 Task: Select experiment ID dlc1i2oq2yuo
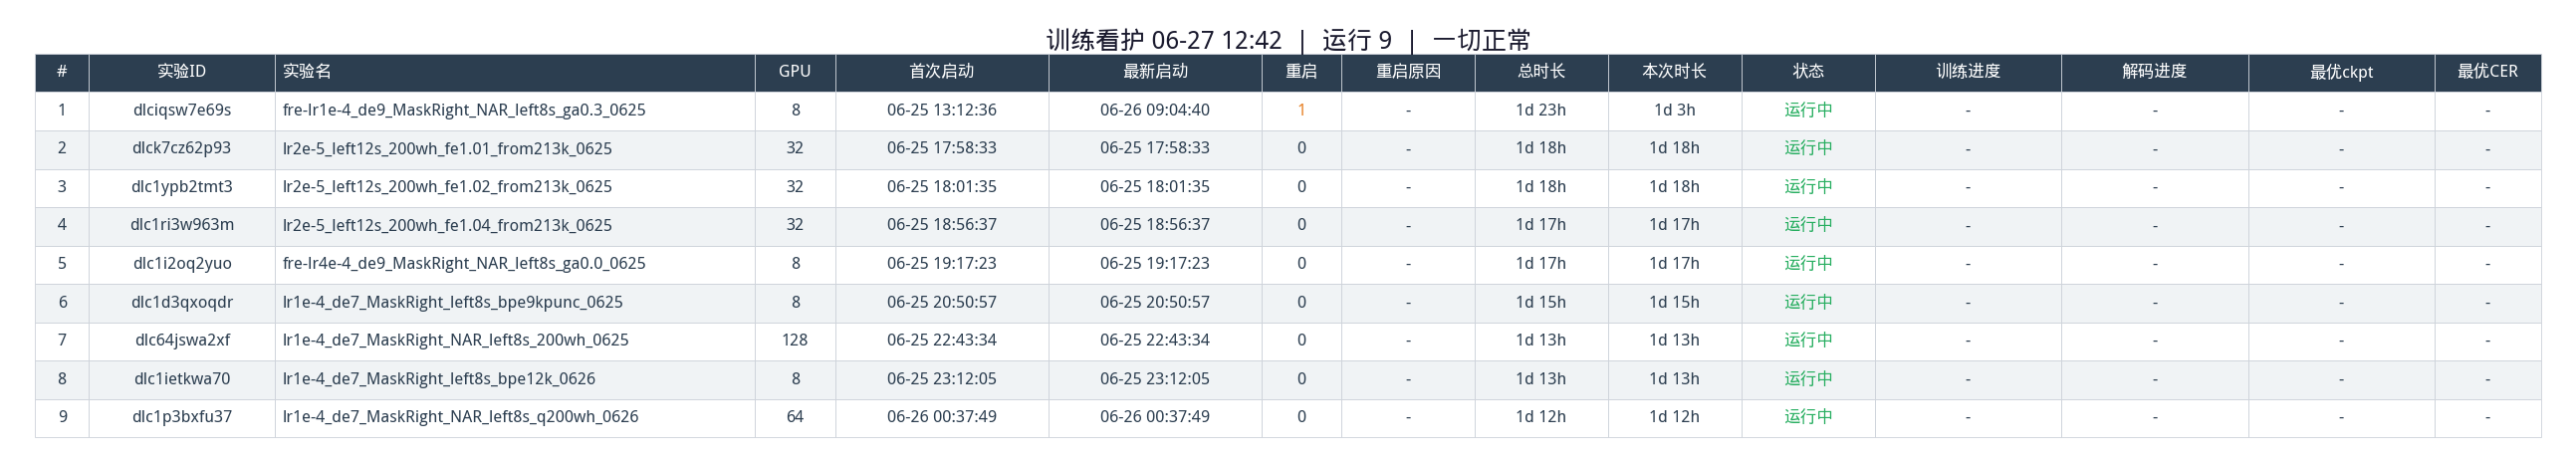[182, 264]
